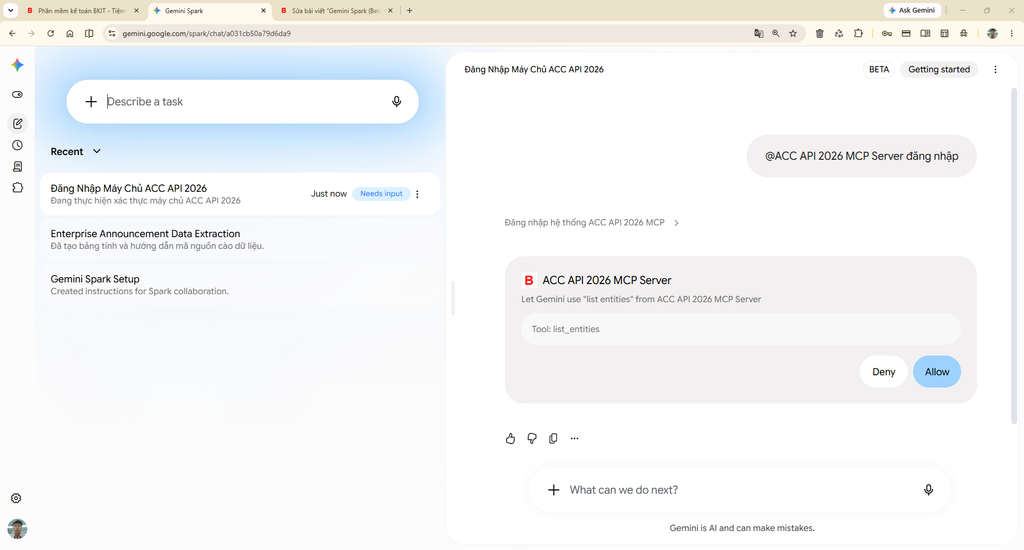Open the settings gear in sidebar

(x=16, y=498)
